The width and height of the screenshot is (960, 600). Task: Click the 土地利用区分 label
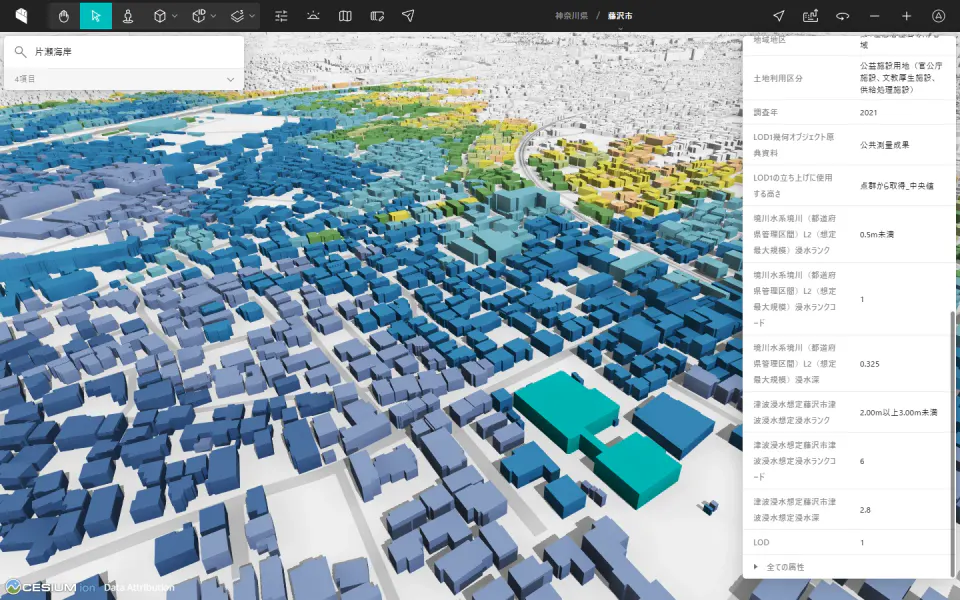tap(778, 78)
